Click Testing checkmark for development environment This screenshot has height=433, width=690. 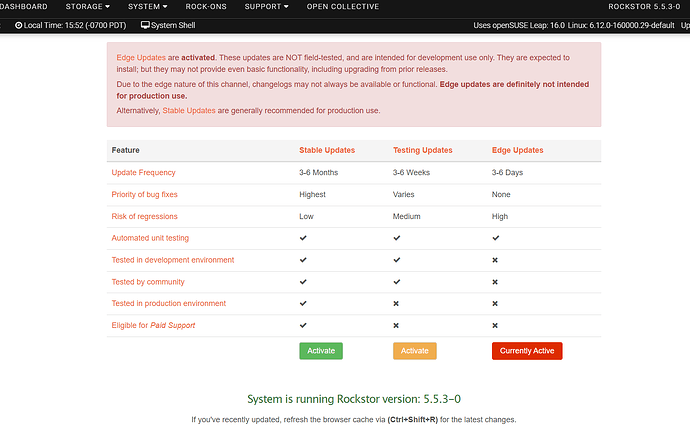pos(397,260)
